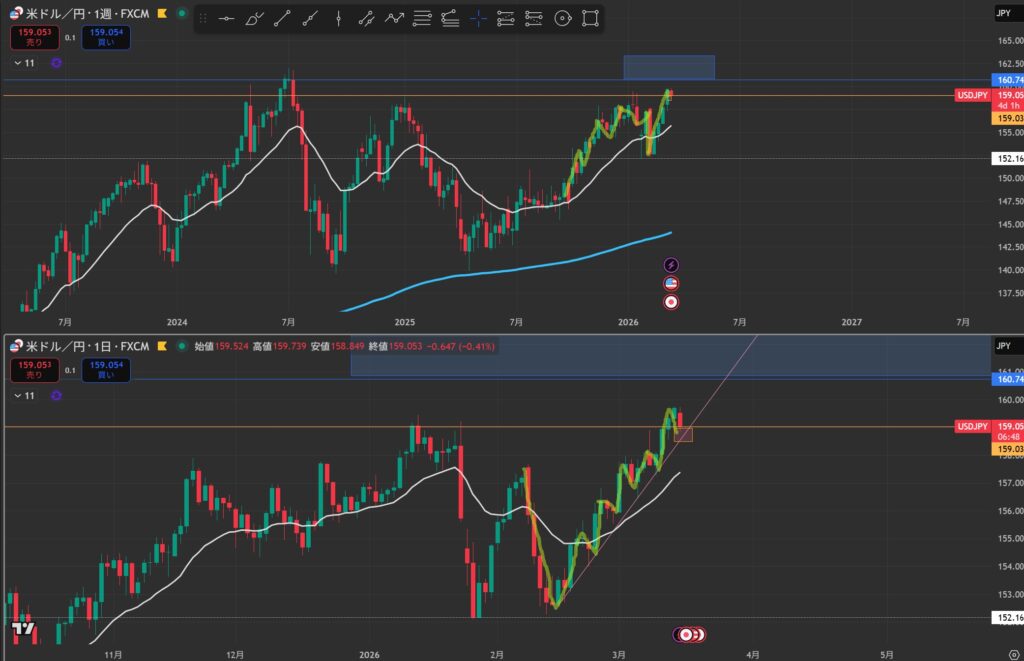The width and height of the screenshot is (1024, 661).
Task: Expand the weekly chart's 11 indicators legend
Action: [x=25, y=62]
